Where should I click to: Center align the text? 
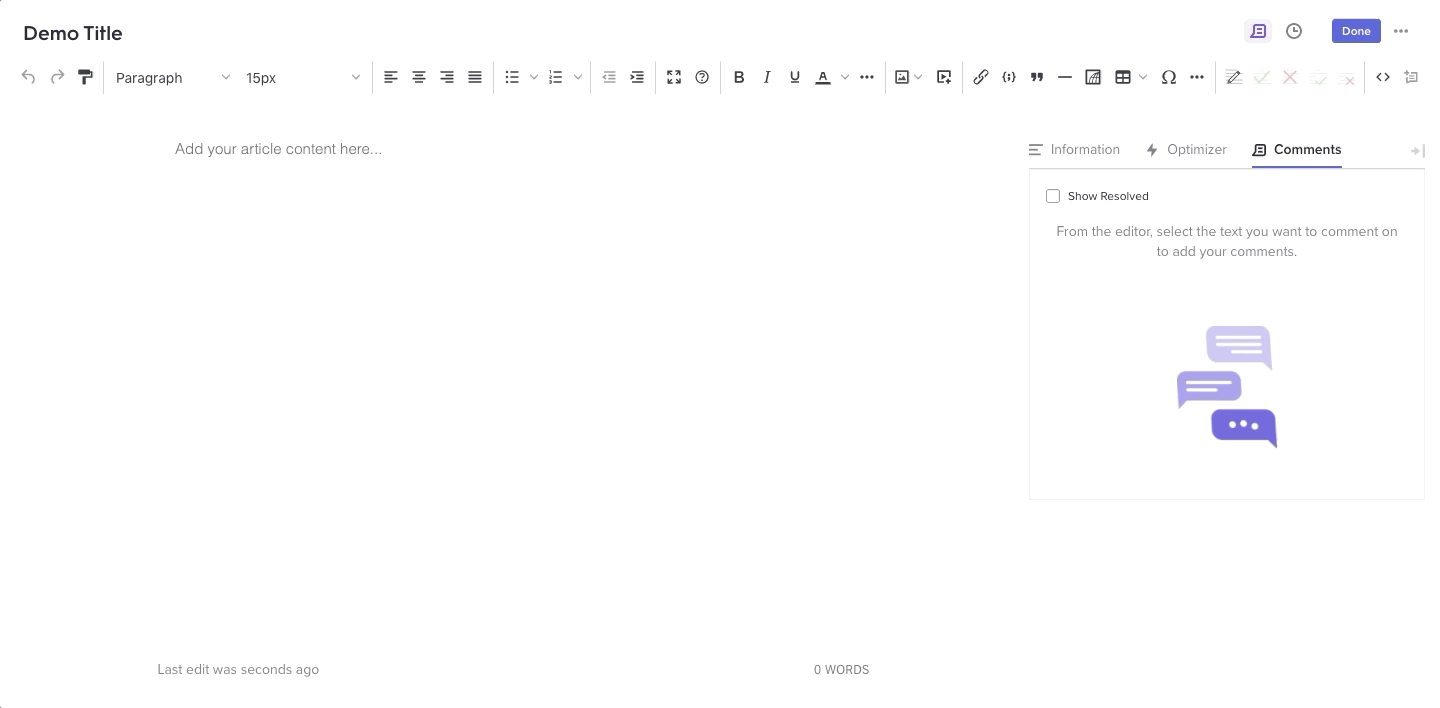[x=419, y=77]
